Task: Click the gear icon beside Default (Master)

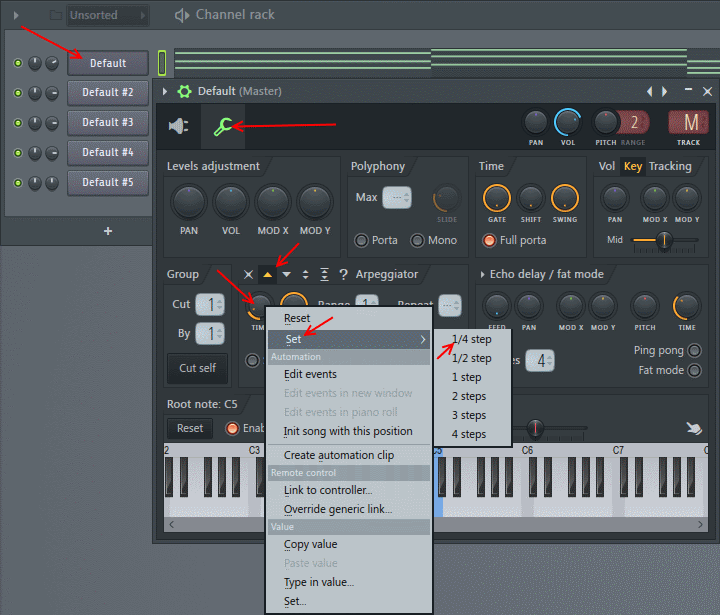Action: [x=184, y=91]
